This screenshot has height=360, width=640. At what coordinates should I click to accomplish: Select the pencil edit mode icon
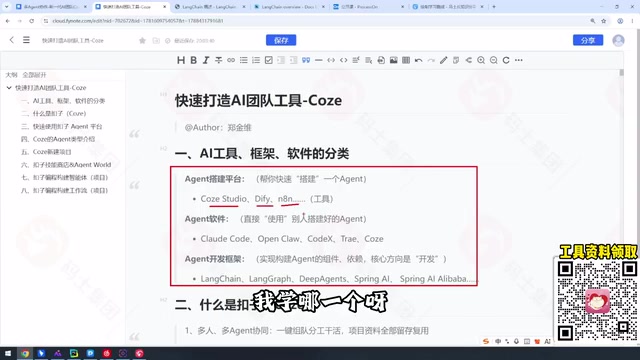tap(444, 60)
